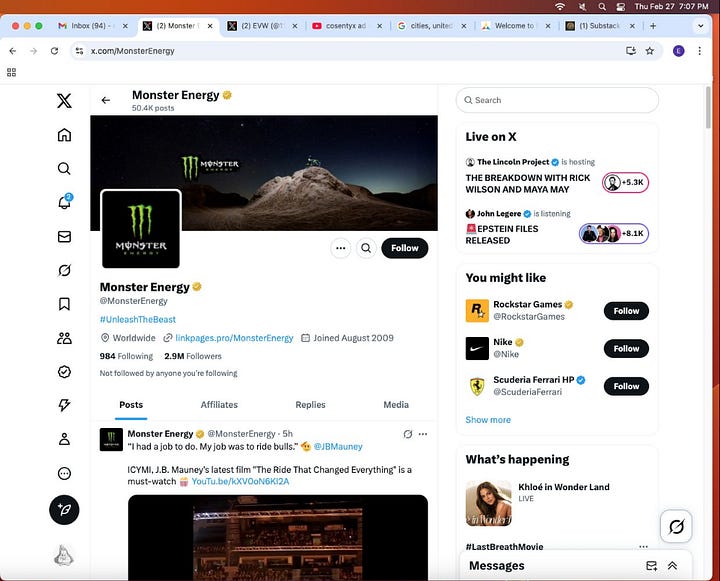Open Bookmarks in the sidebar
720x581 pixels.
[x=64, y=304]
